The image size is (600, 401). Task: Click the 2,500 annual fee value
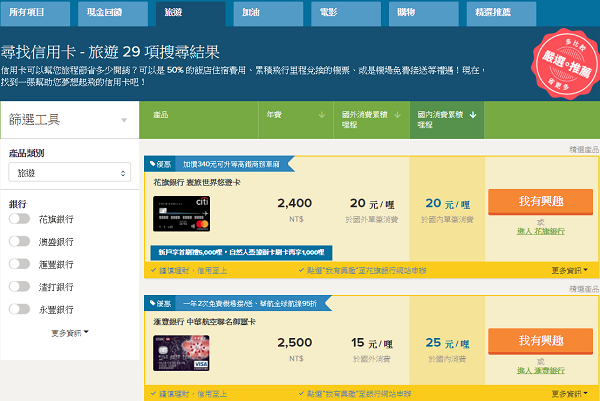[x=295, y=342]
